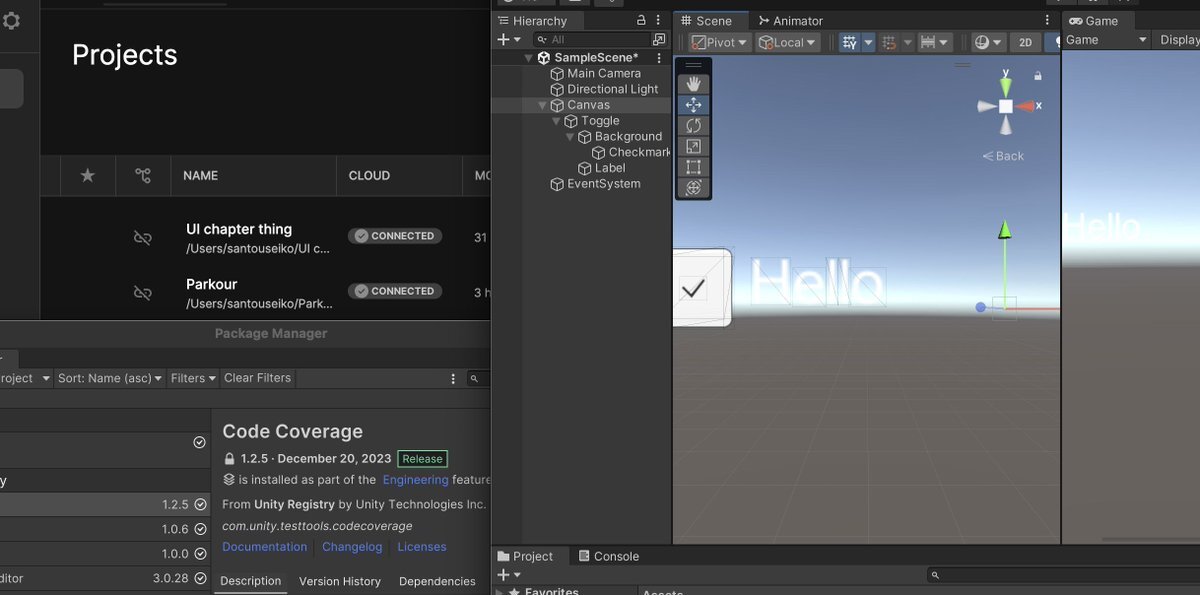Collapse the SampleScene tree node
Screen dimensions: 1200x595
click(529, 58)
